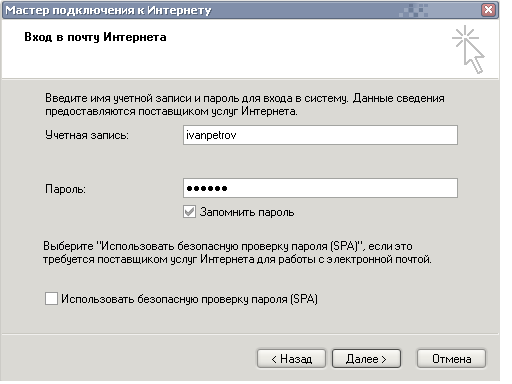Click the Учетная запись label
Screen dimensions: 512x384
[87, 135]
